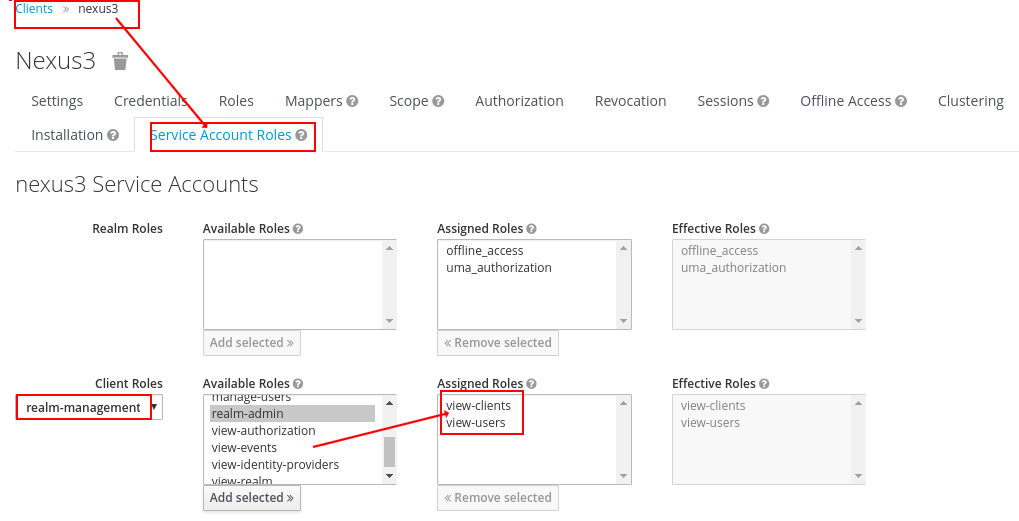The image size is (1019, 521).
Task: Click Add selected under Client Roles
Action: pos(252,498)
